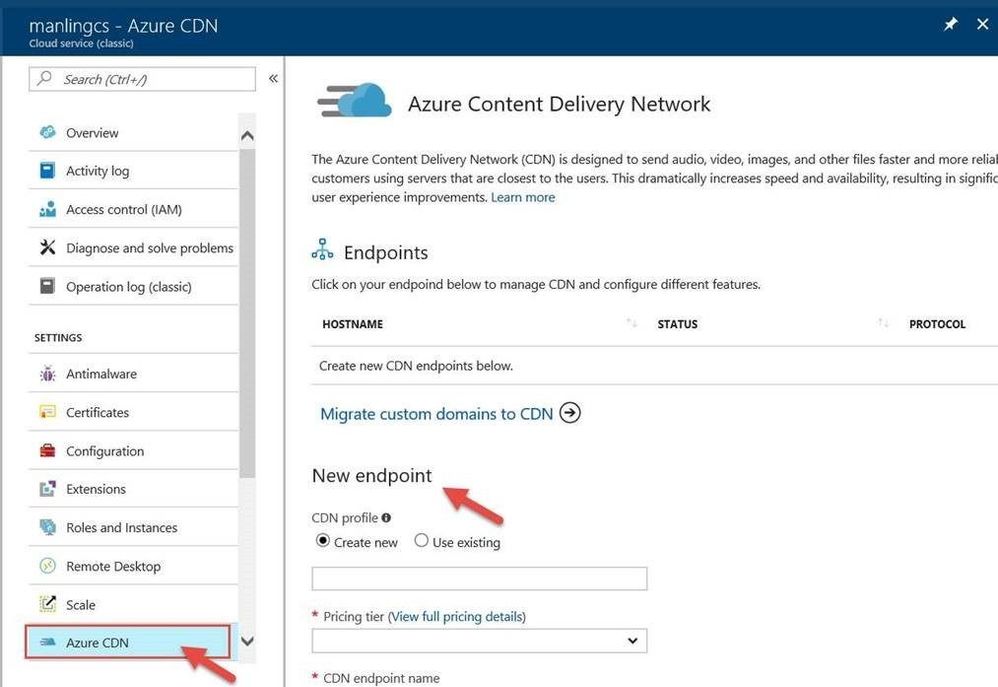Collapse the sidebar with double chevron

(x=273, y=78)
